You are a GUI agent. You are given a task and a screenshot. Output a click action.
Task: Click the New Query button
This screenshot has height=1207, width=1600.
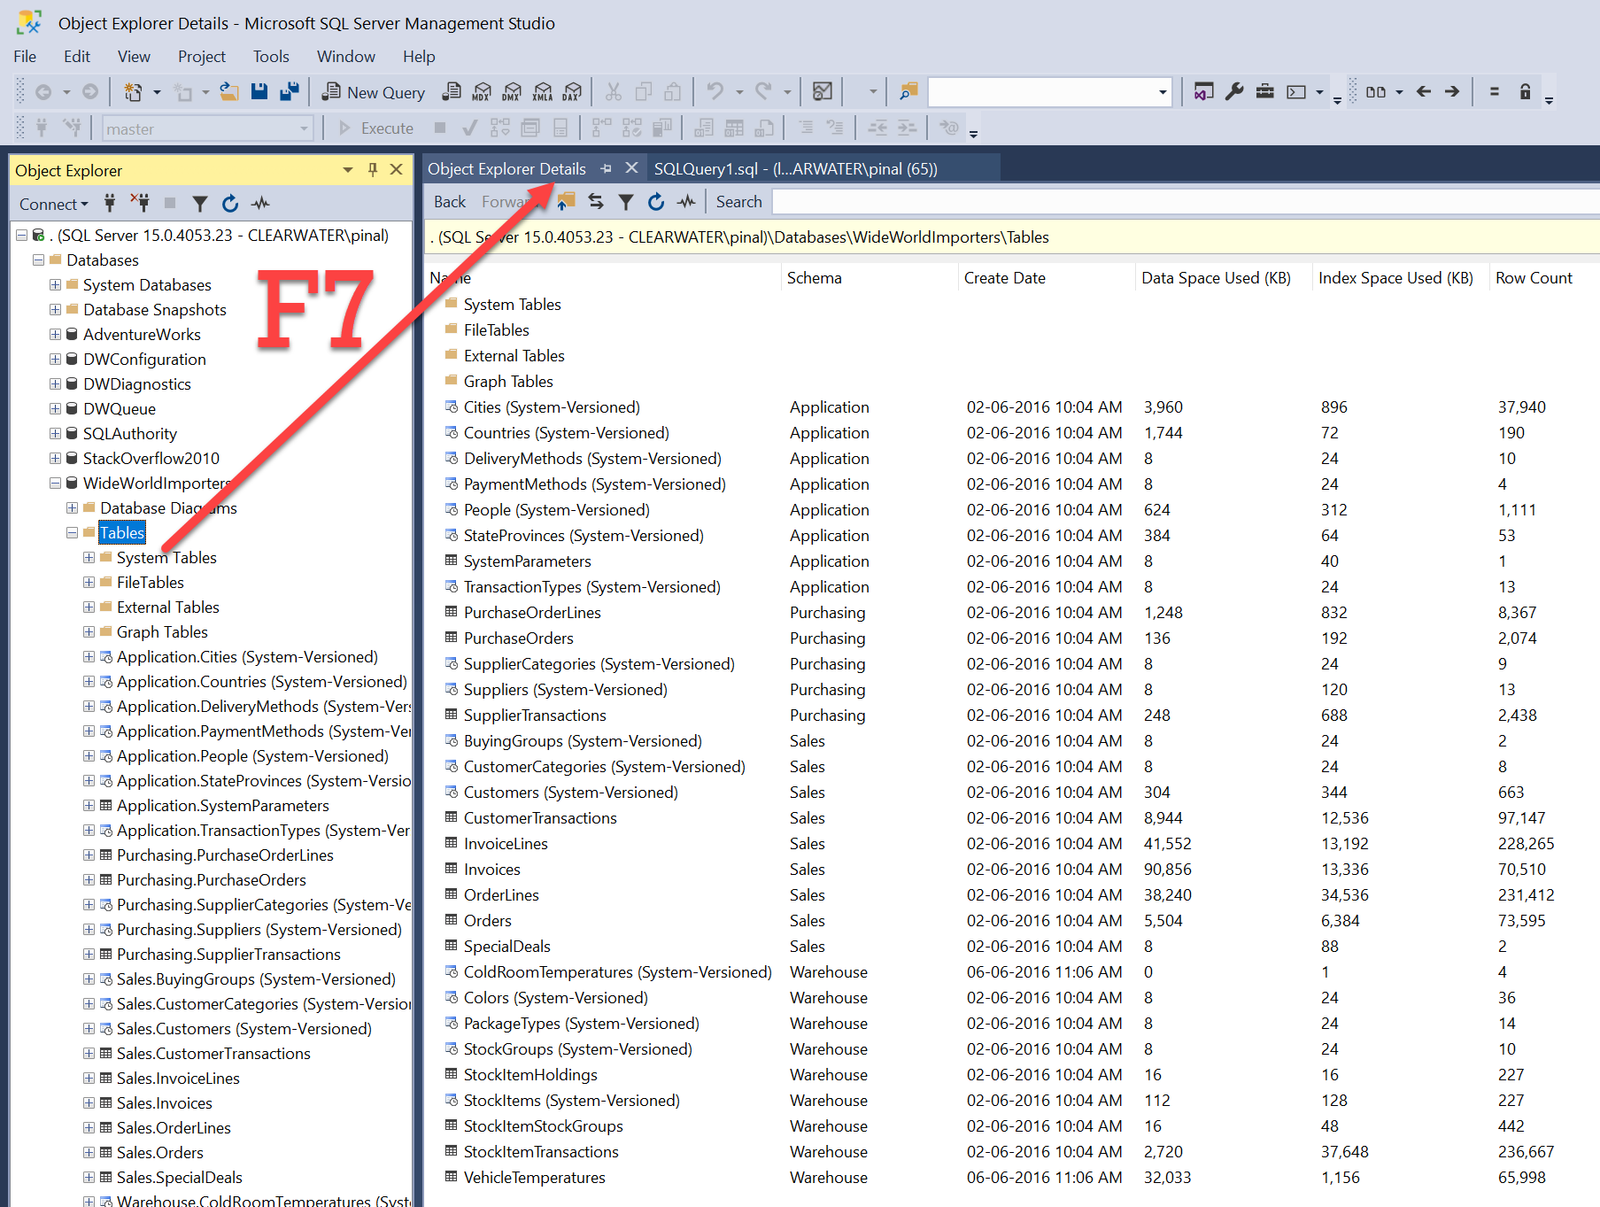pyautogui.click(x=373, y=92)
